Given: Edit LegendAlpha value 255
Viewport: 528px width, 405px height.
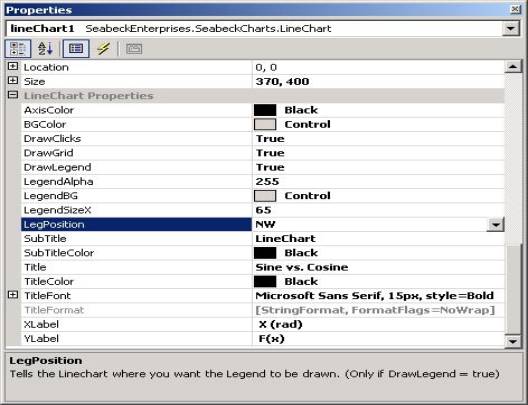Looking at the screenshot, I should pos(267,181).
